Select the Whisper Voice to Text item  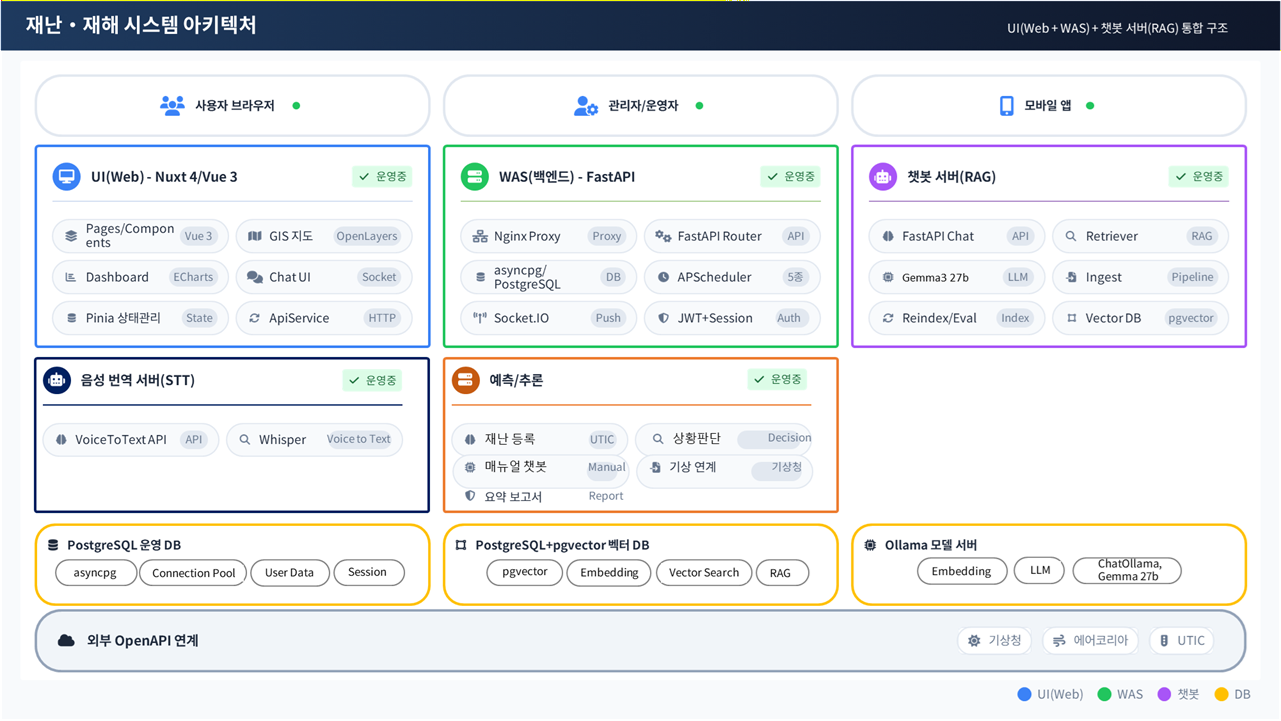click(x=315, y=440)
